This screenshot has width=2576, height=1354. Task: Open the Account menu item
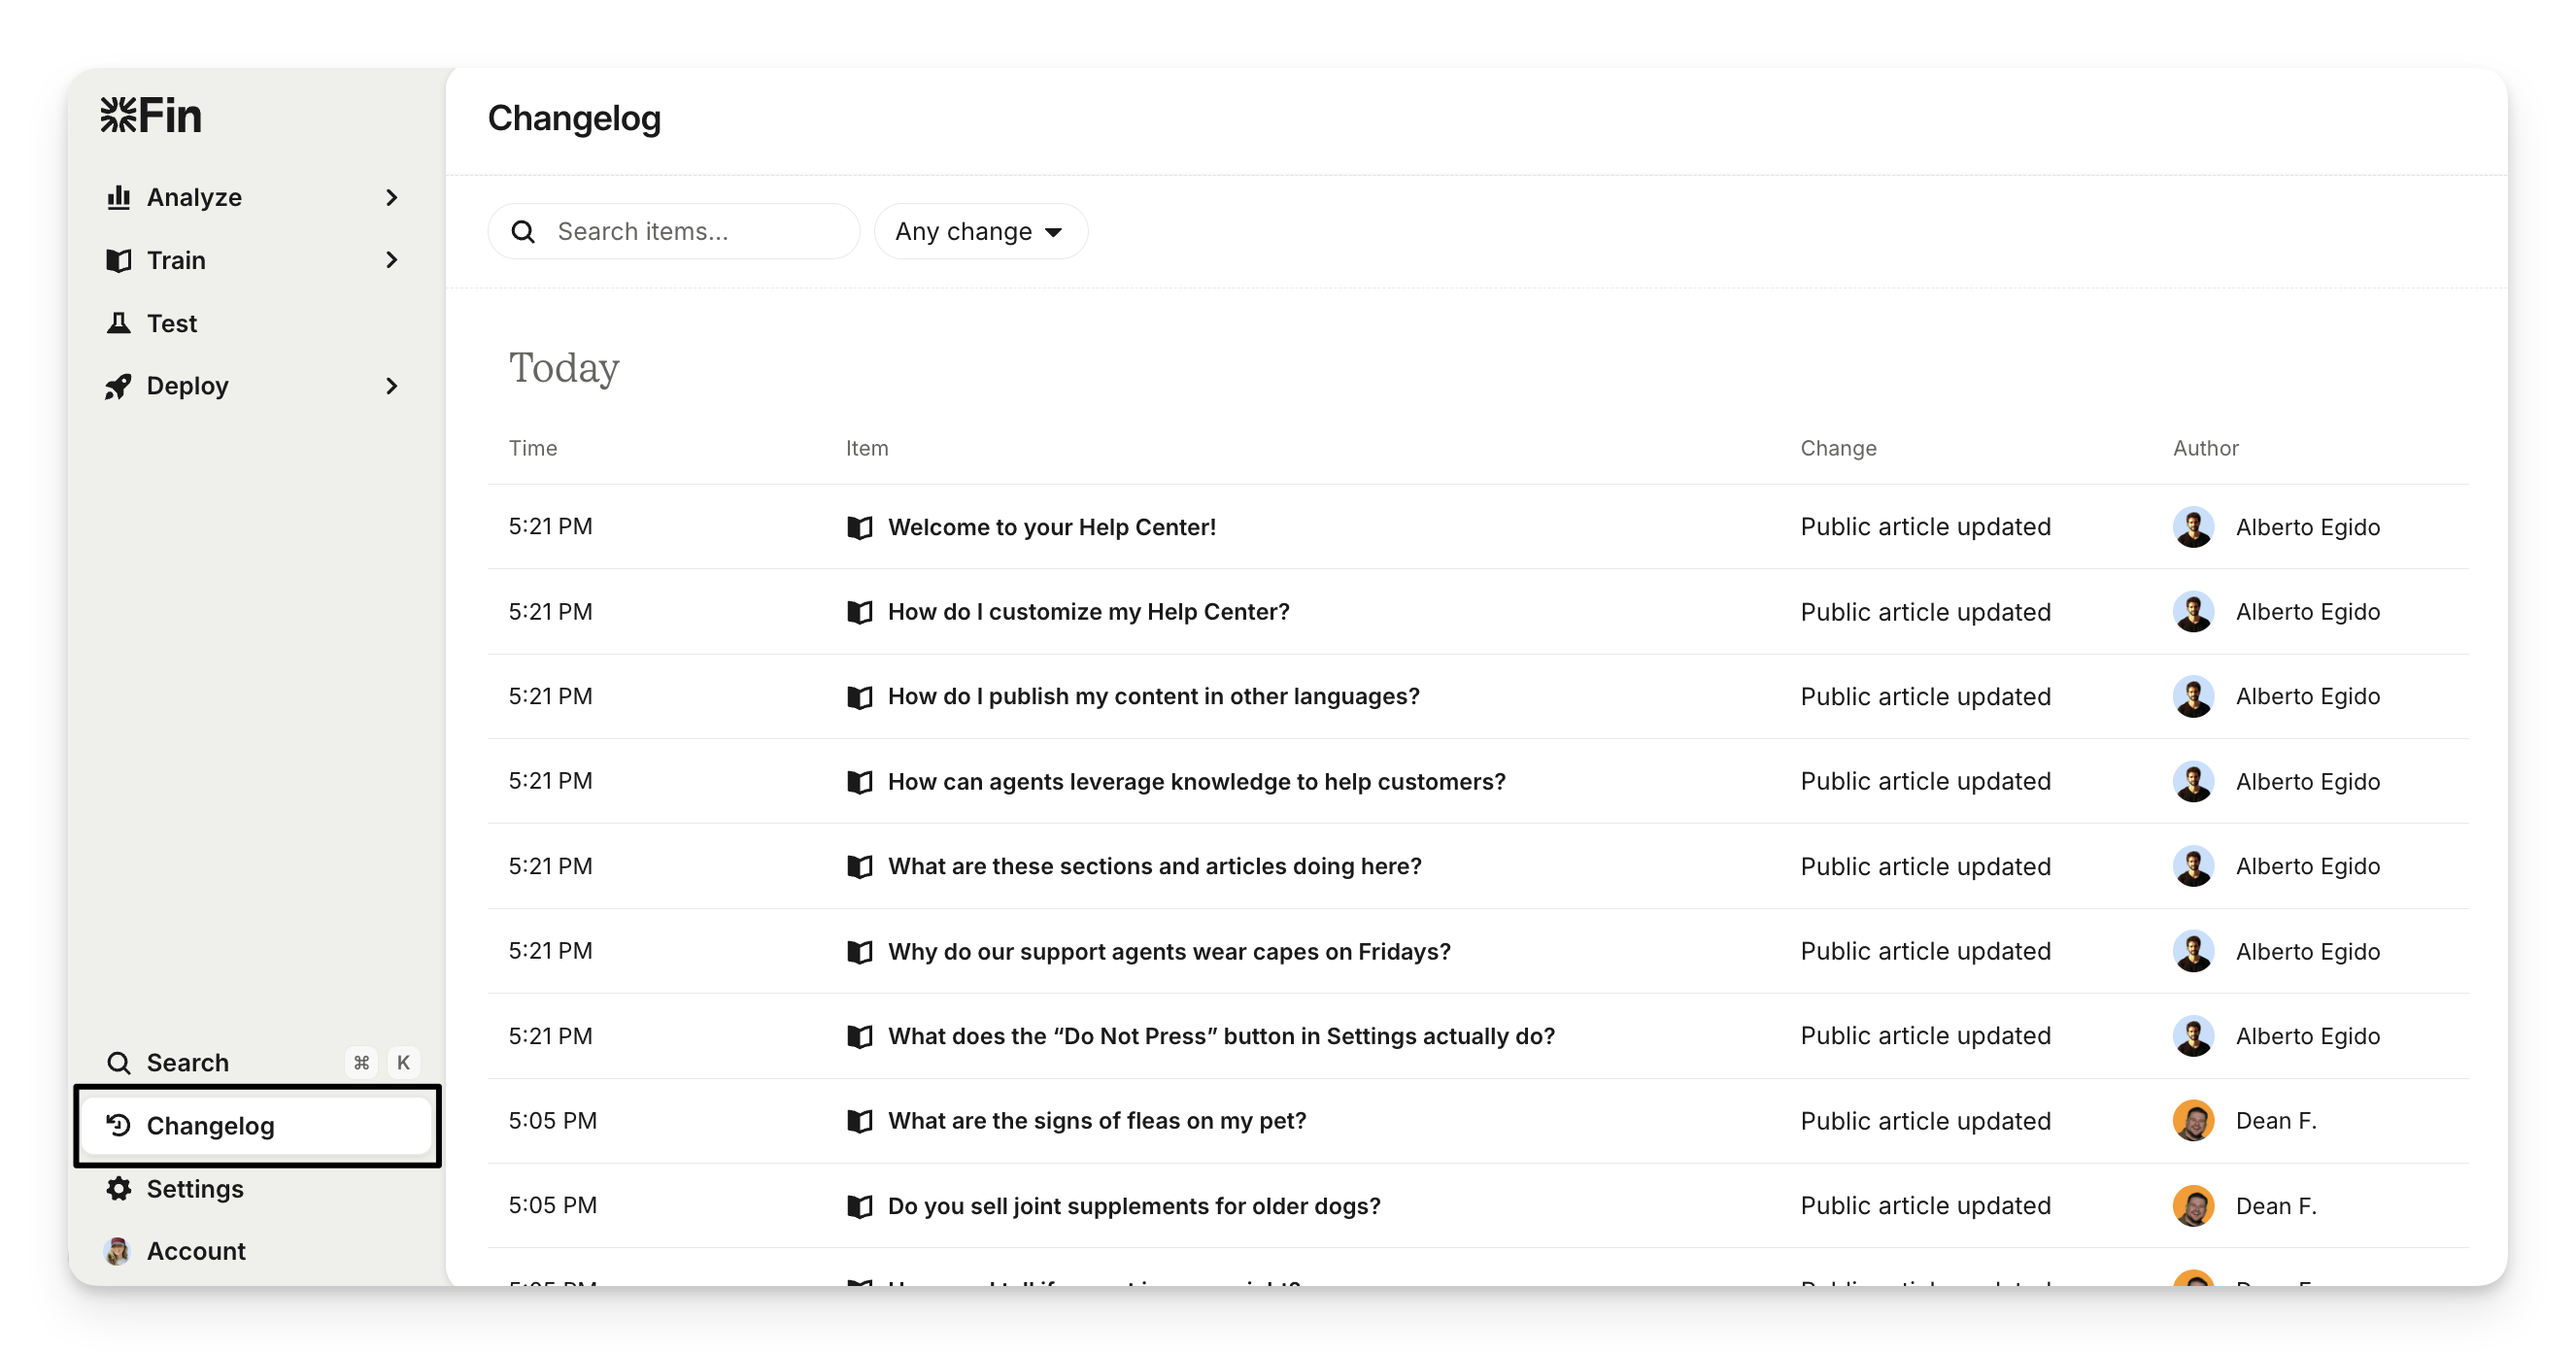pos(196,1251)
